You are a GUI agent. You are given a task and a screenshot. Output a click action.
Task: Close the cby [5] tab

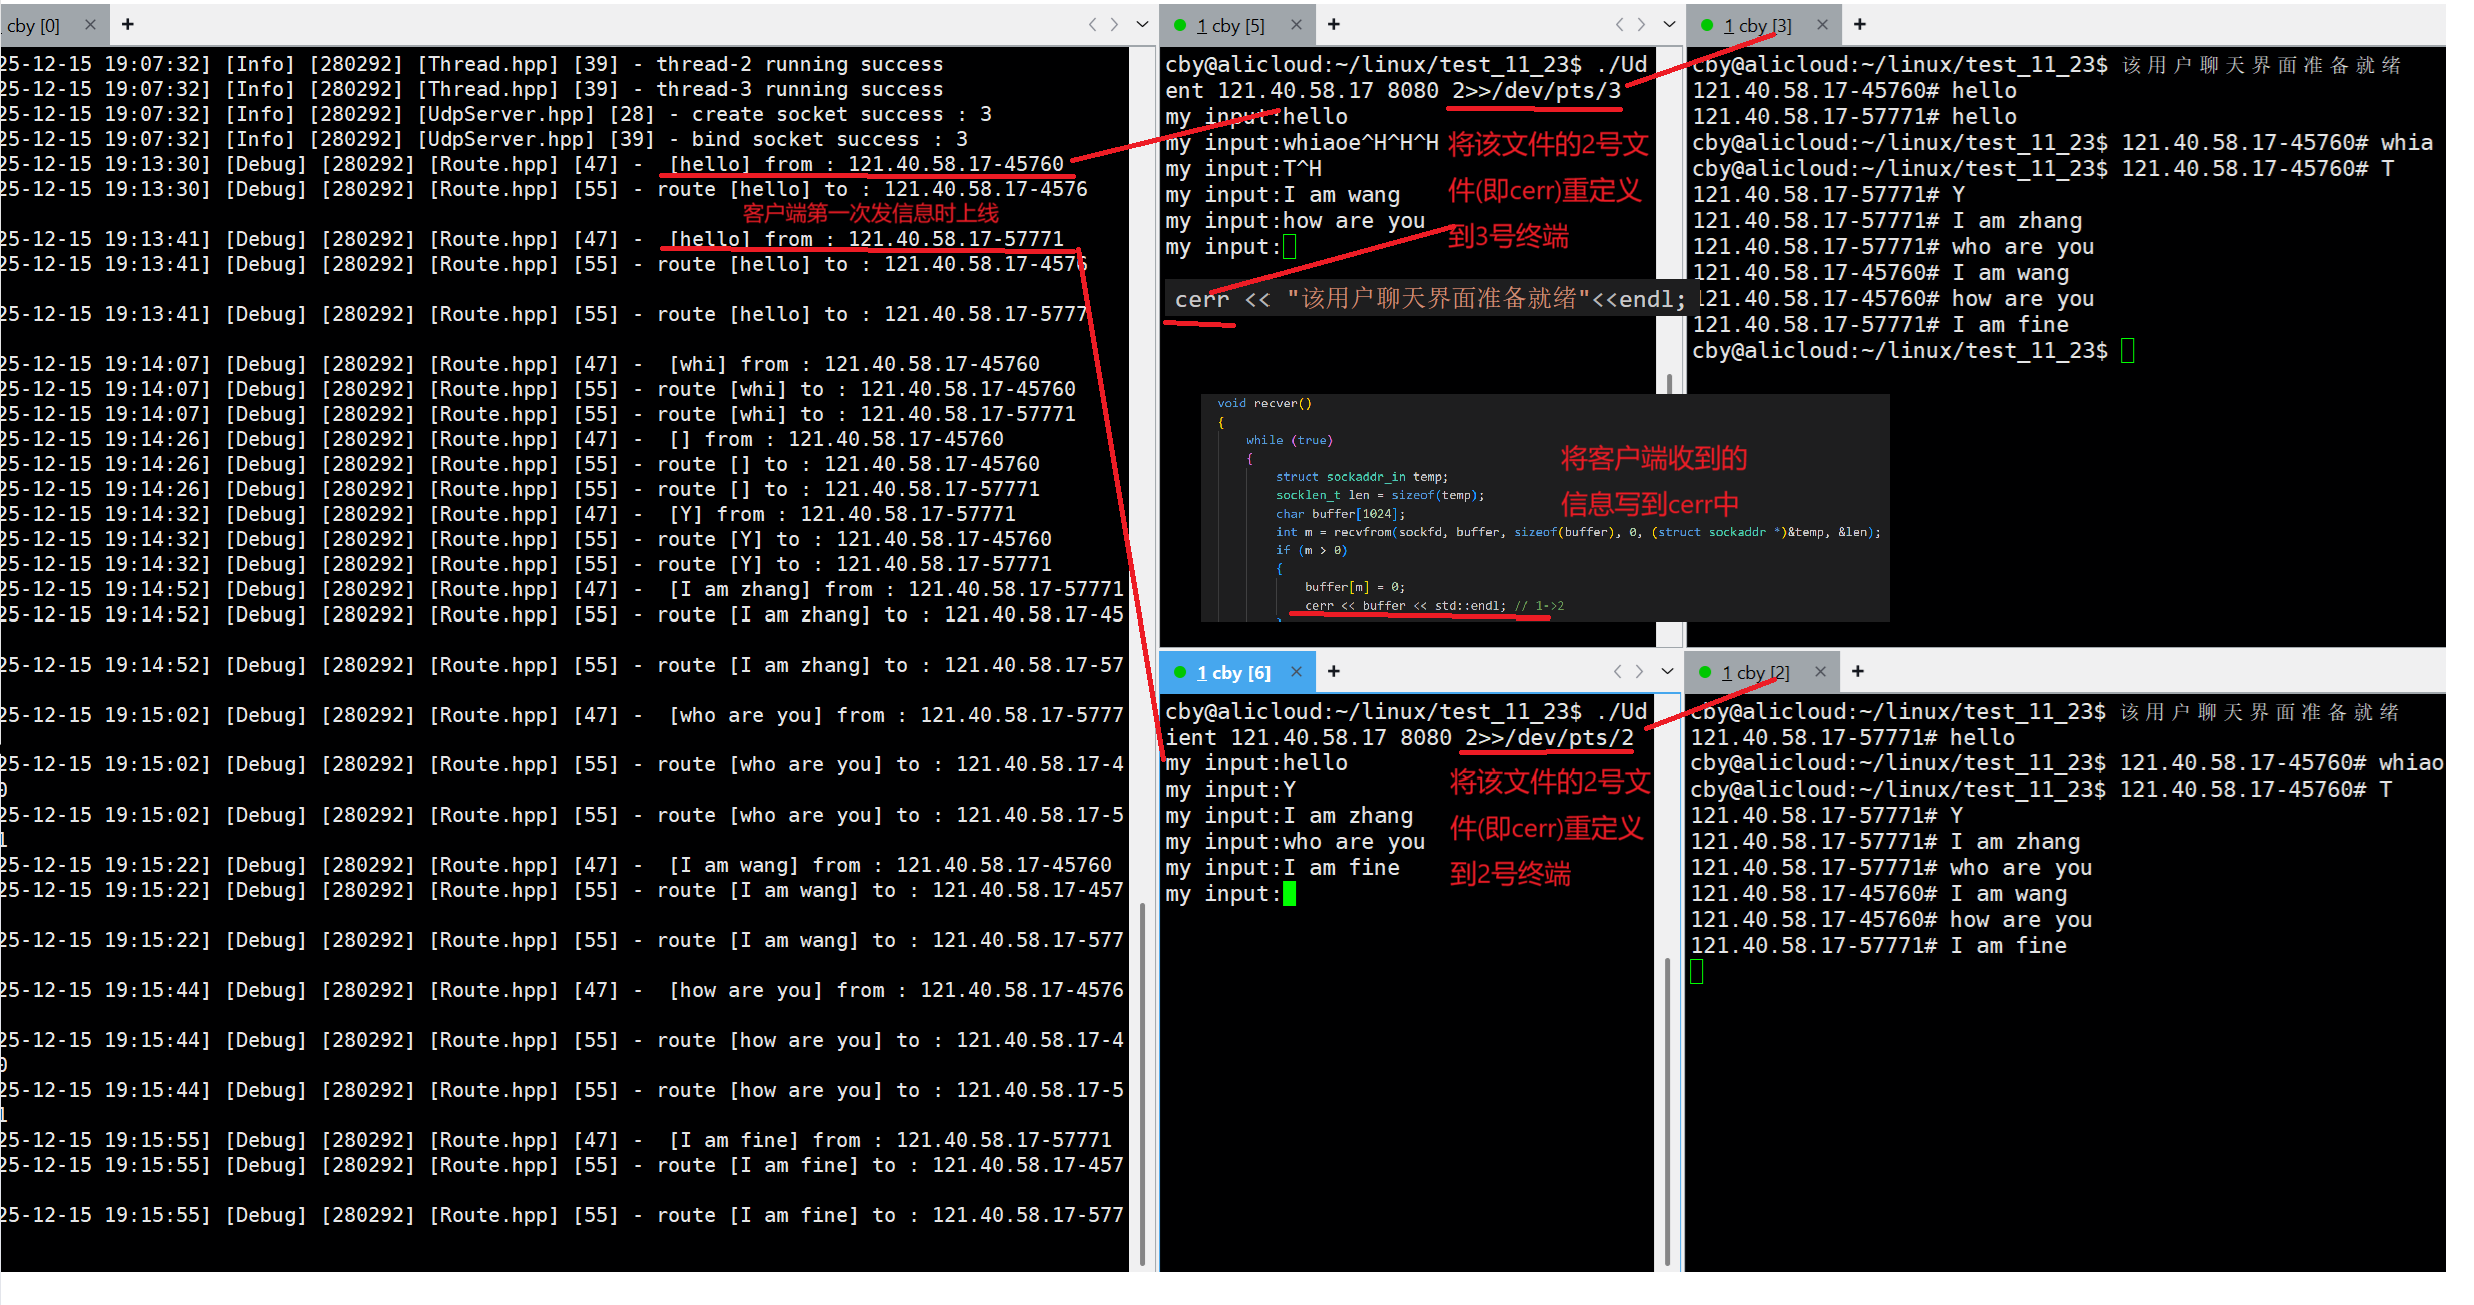pyautogui.click(x=1297, y=25)
